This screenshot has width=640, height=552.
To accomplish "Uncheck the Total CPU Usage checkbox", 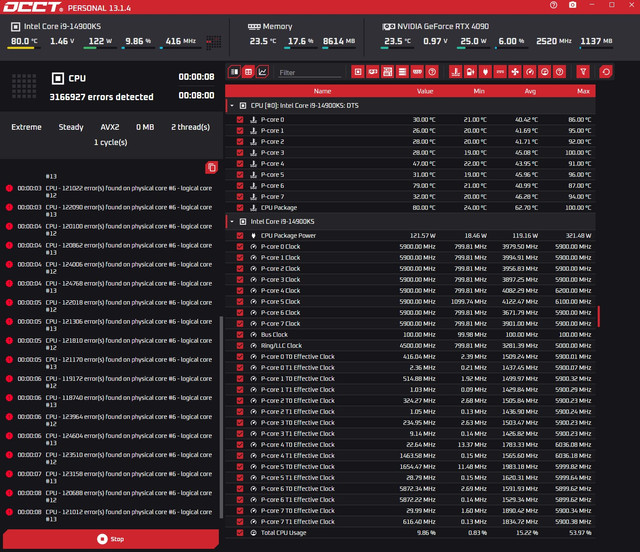I will click(x=240, y=533).
